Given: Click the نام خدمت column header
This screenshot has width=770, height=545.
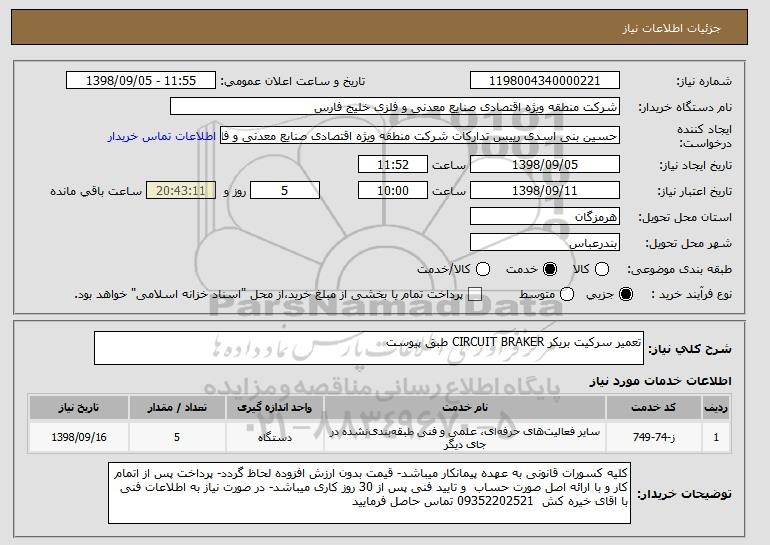Looking at the screenshot, I should click(465, 408).
